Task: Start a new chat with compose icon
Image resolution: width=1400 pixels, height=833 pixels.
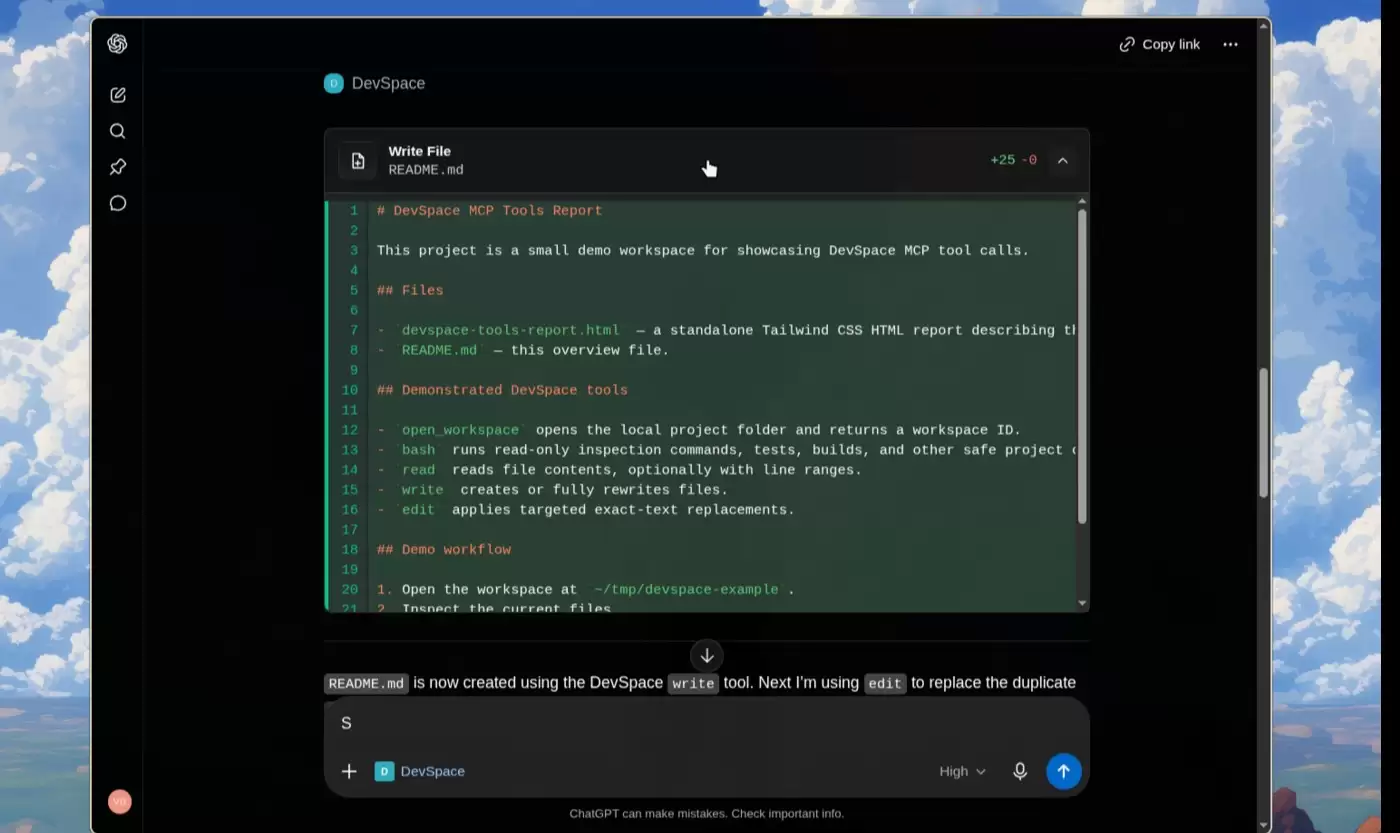Action: click(x=117, y=95)
